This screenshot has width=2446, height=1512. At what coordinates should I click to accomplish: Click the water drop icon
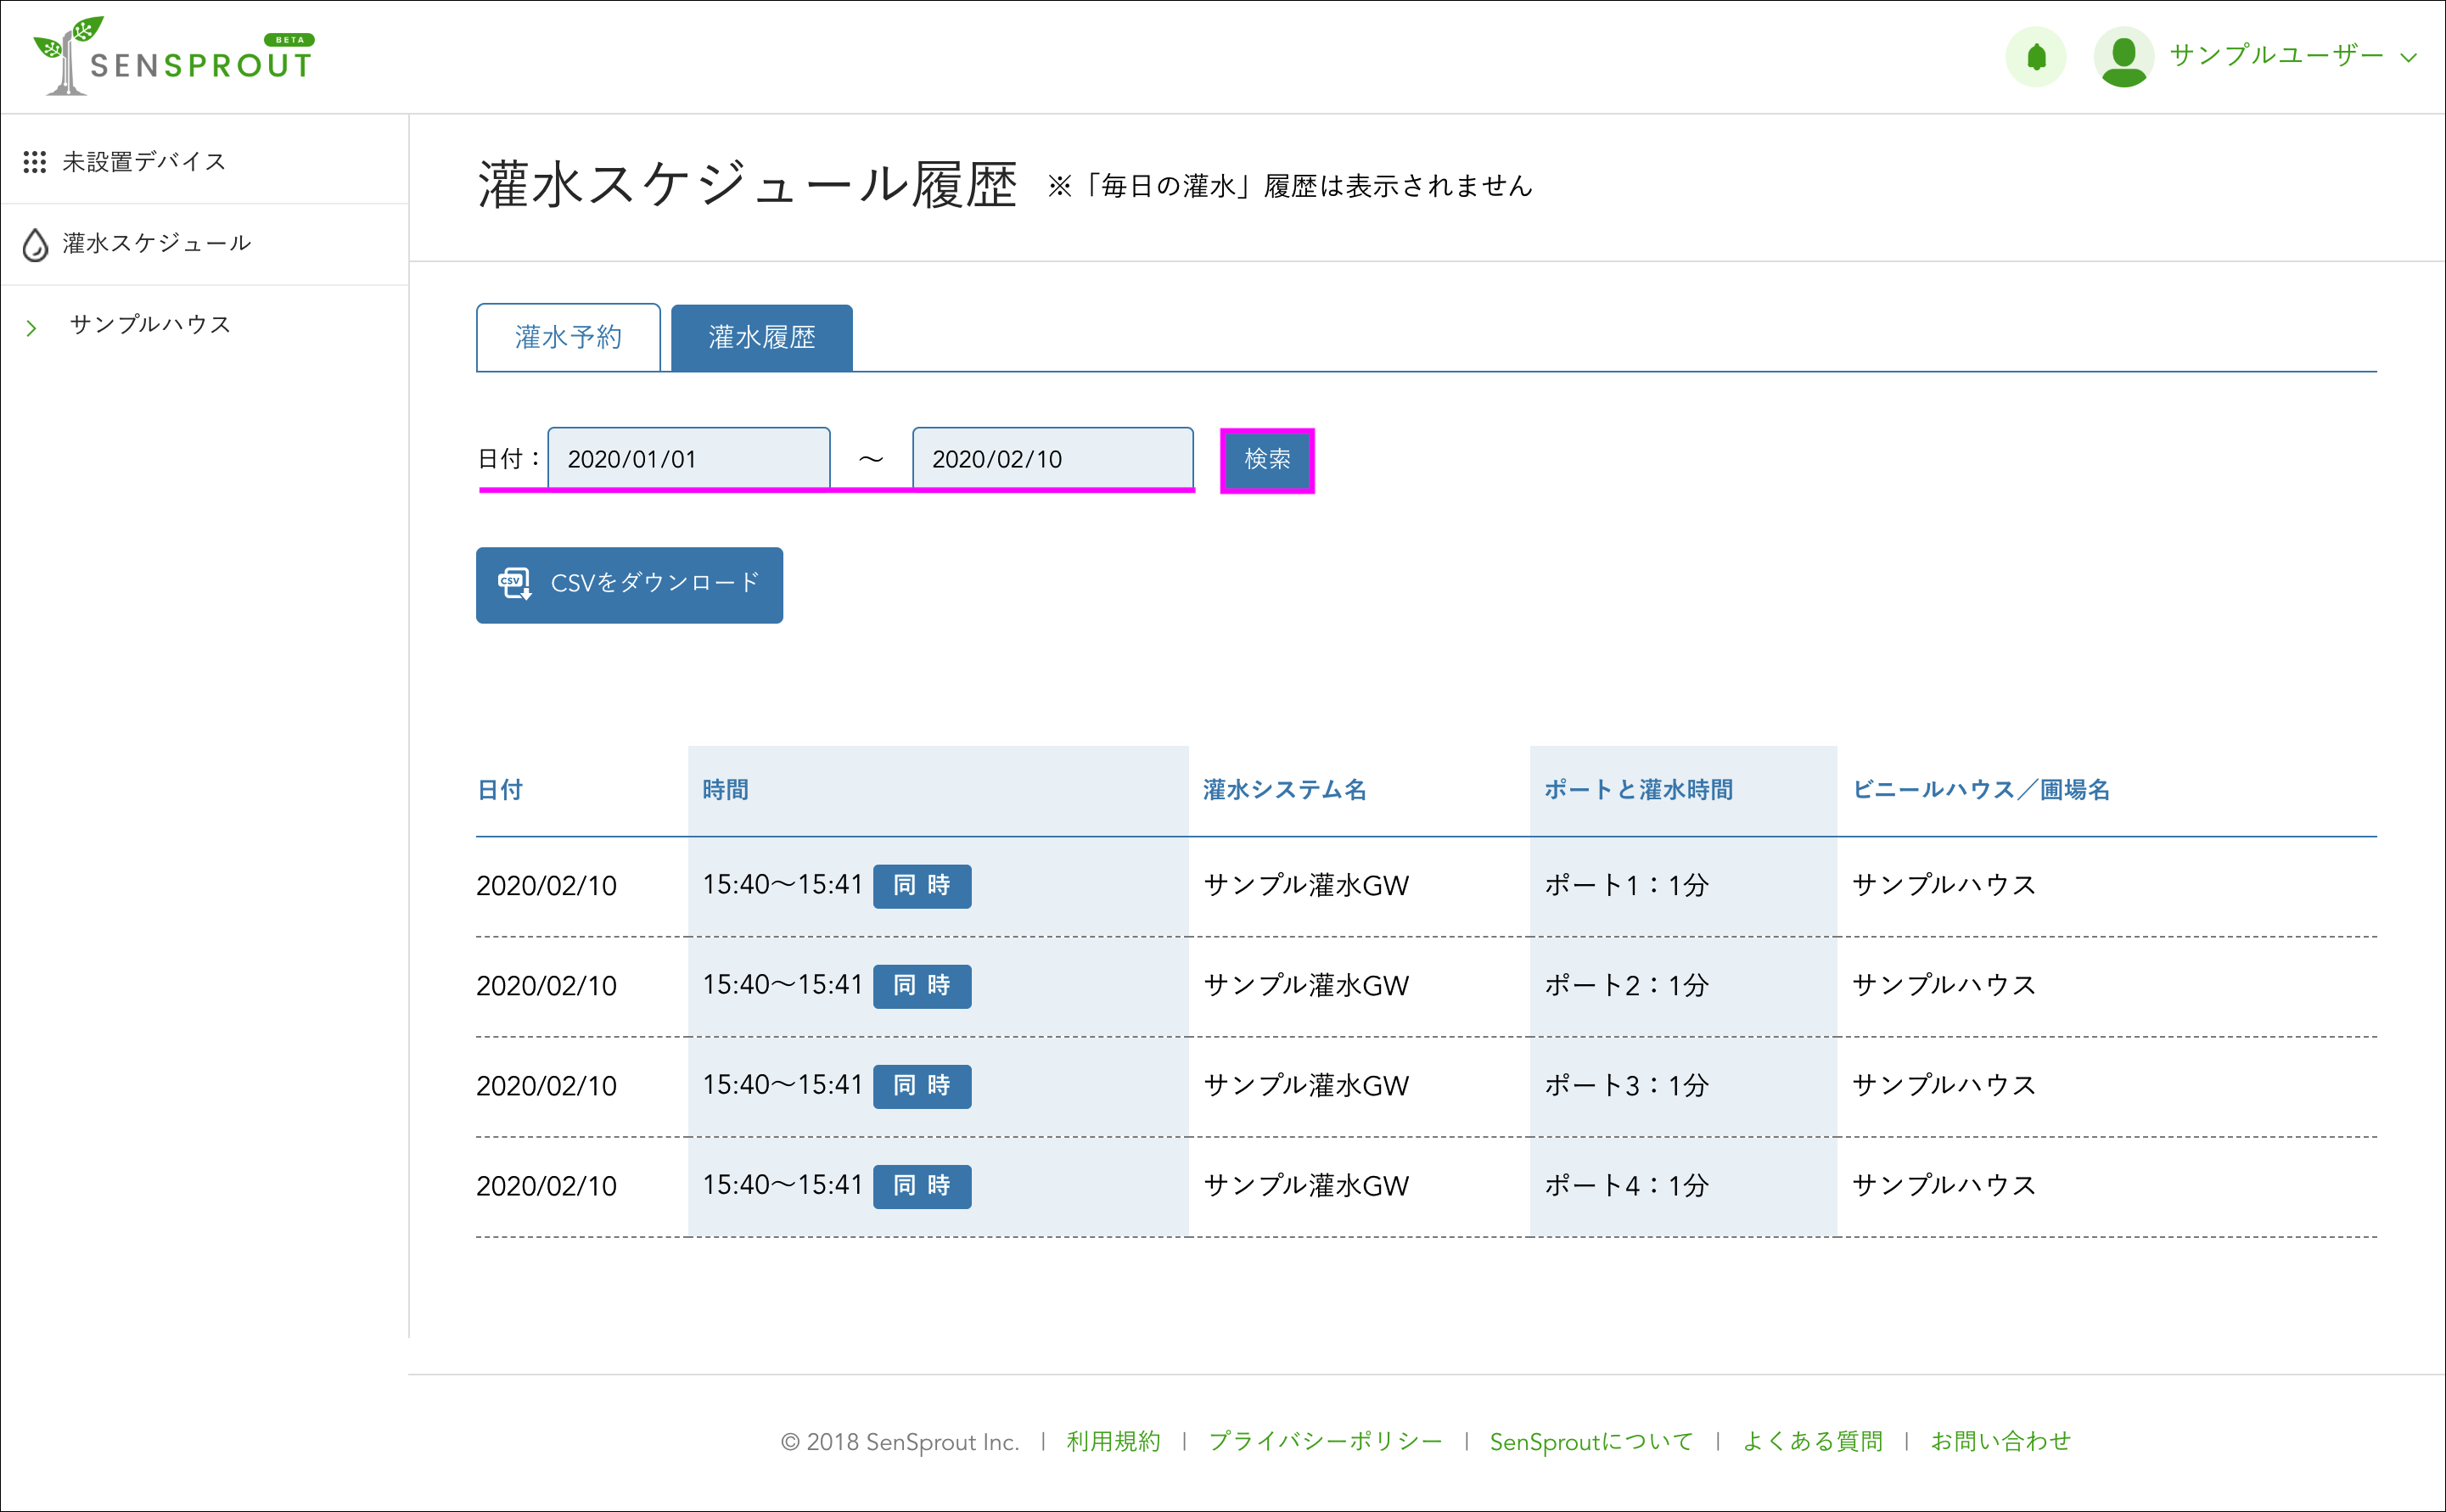point(35,244)
